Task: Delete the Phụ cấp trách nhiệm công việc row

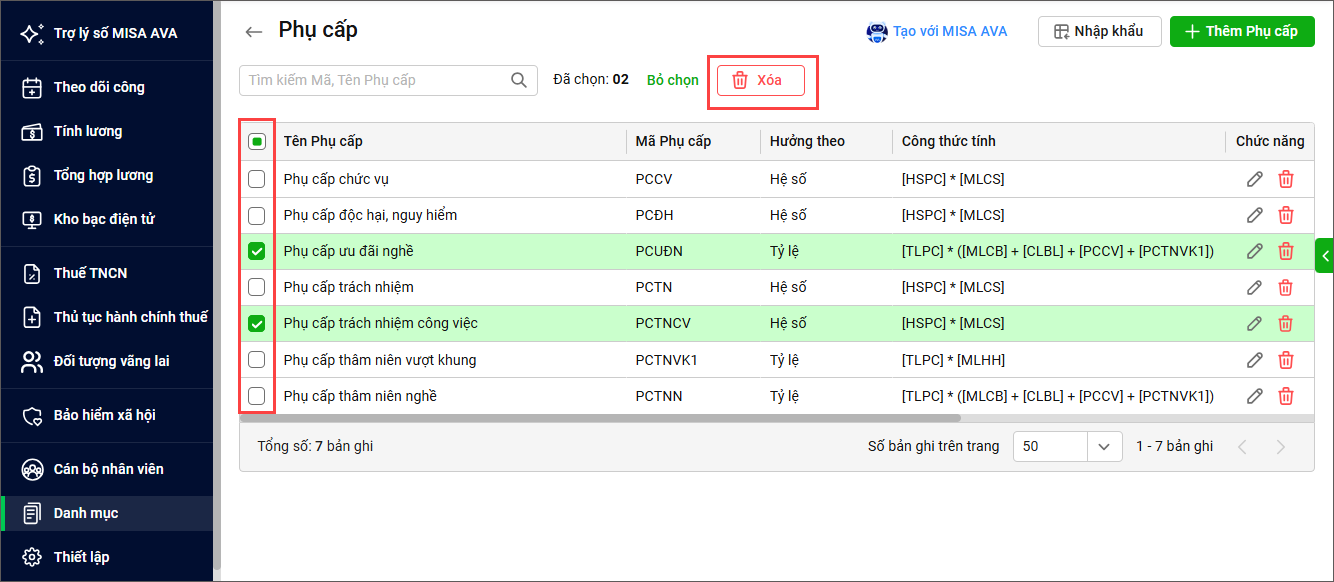Action: click(1286, 323)
